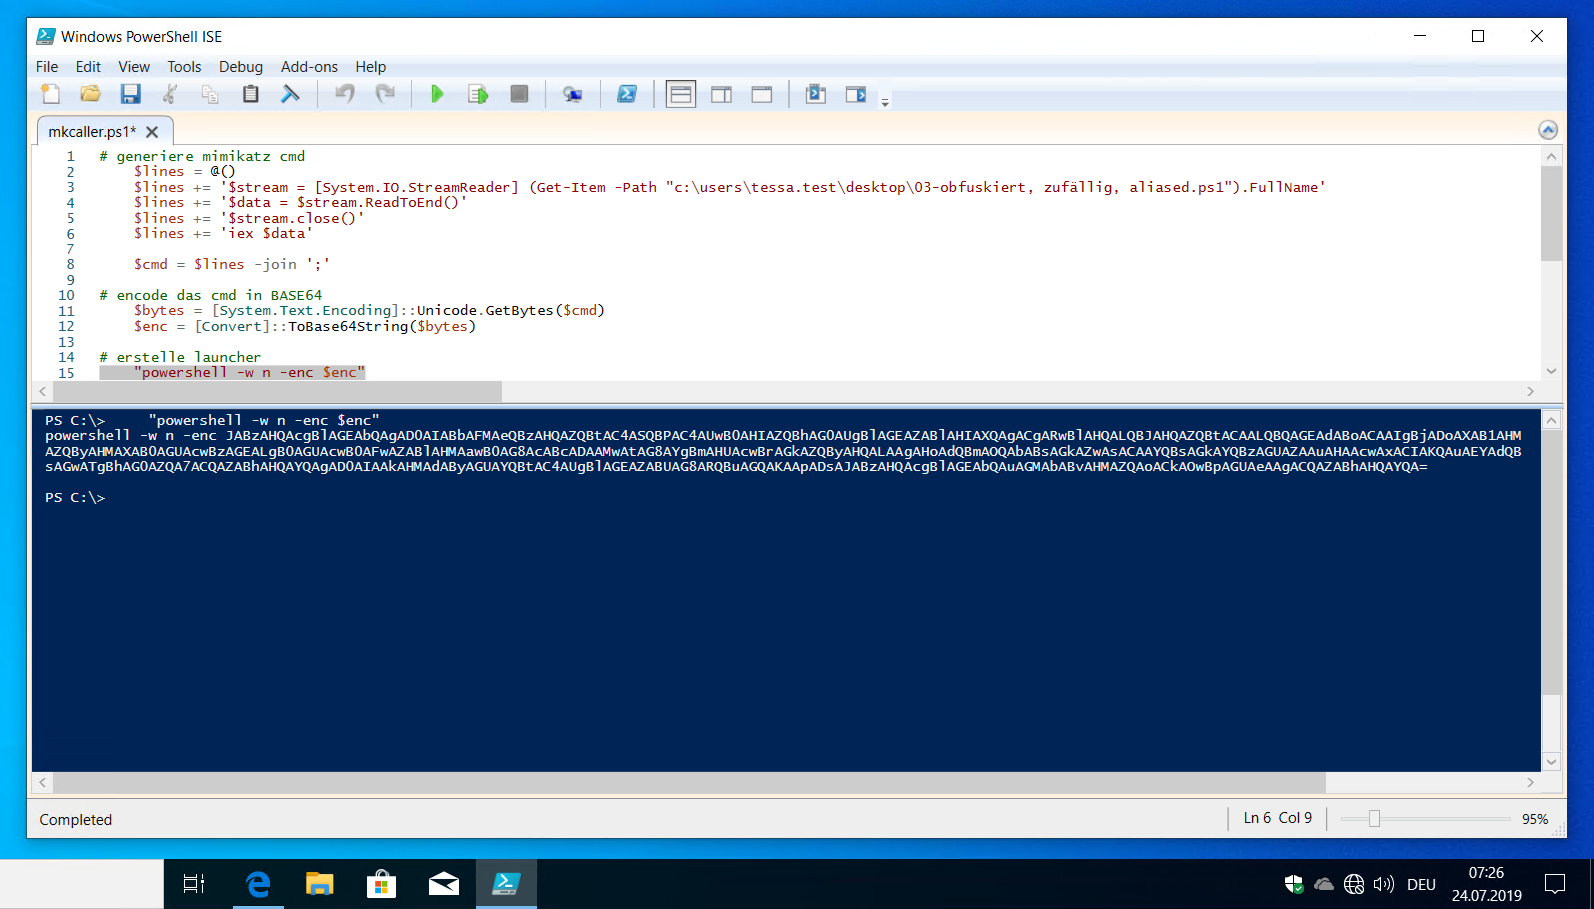Click console pane scroll right arrow
The image size is (1594, 909).
(1530, 782)
